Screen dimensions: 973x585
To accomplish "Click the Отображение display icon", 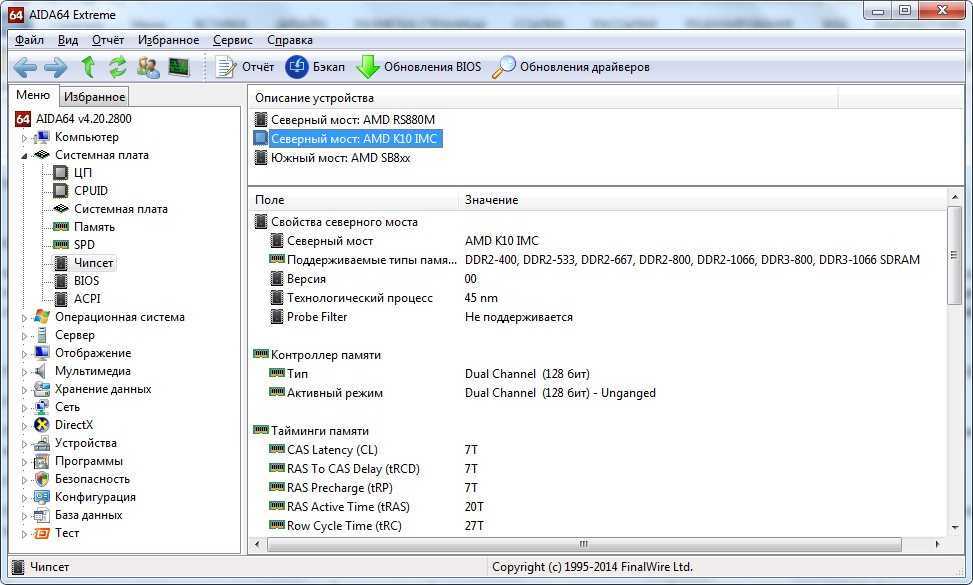I will click(42, 353).
